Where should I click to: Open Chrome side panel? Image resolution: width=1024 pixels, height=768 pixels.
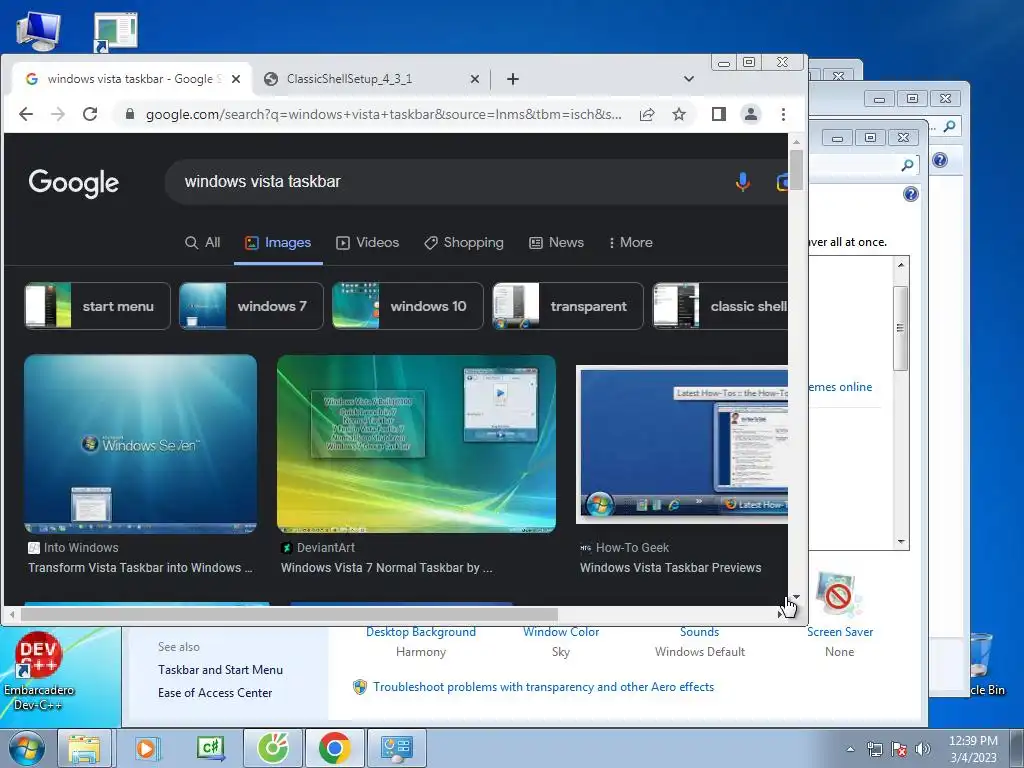718,114
